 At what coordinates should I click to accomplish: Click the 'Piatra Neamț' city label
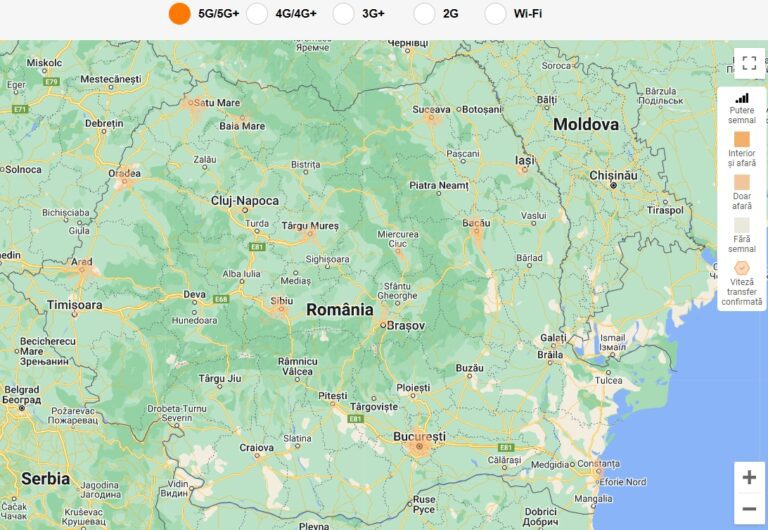coord(439,185)
